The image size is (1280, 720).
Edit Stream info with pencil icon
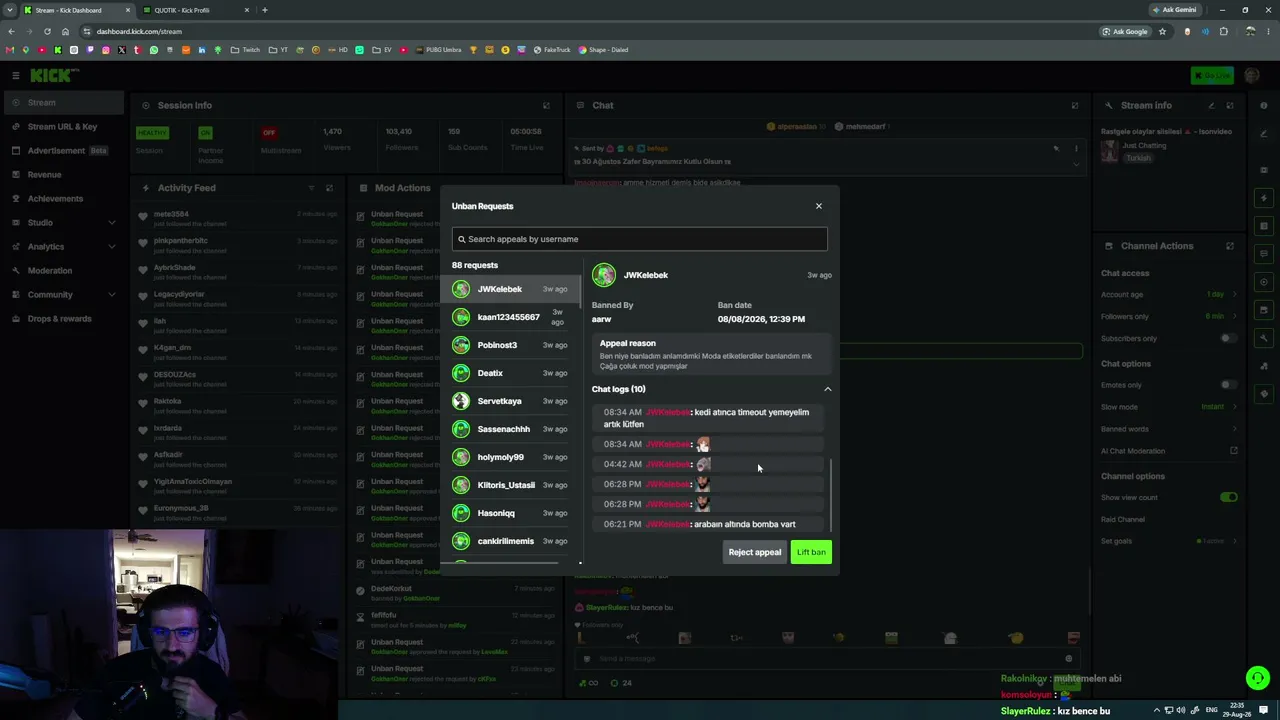[x=1211, y=105]
